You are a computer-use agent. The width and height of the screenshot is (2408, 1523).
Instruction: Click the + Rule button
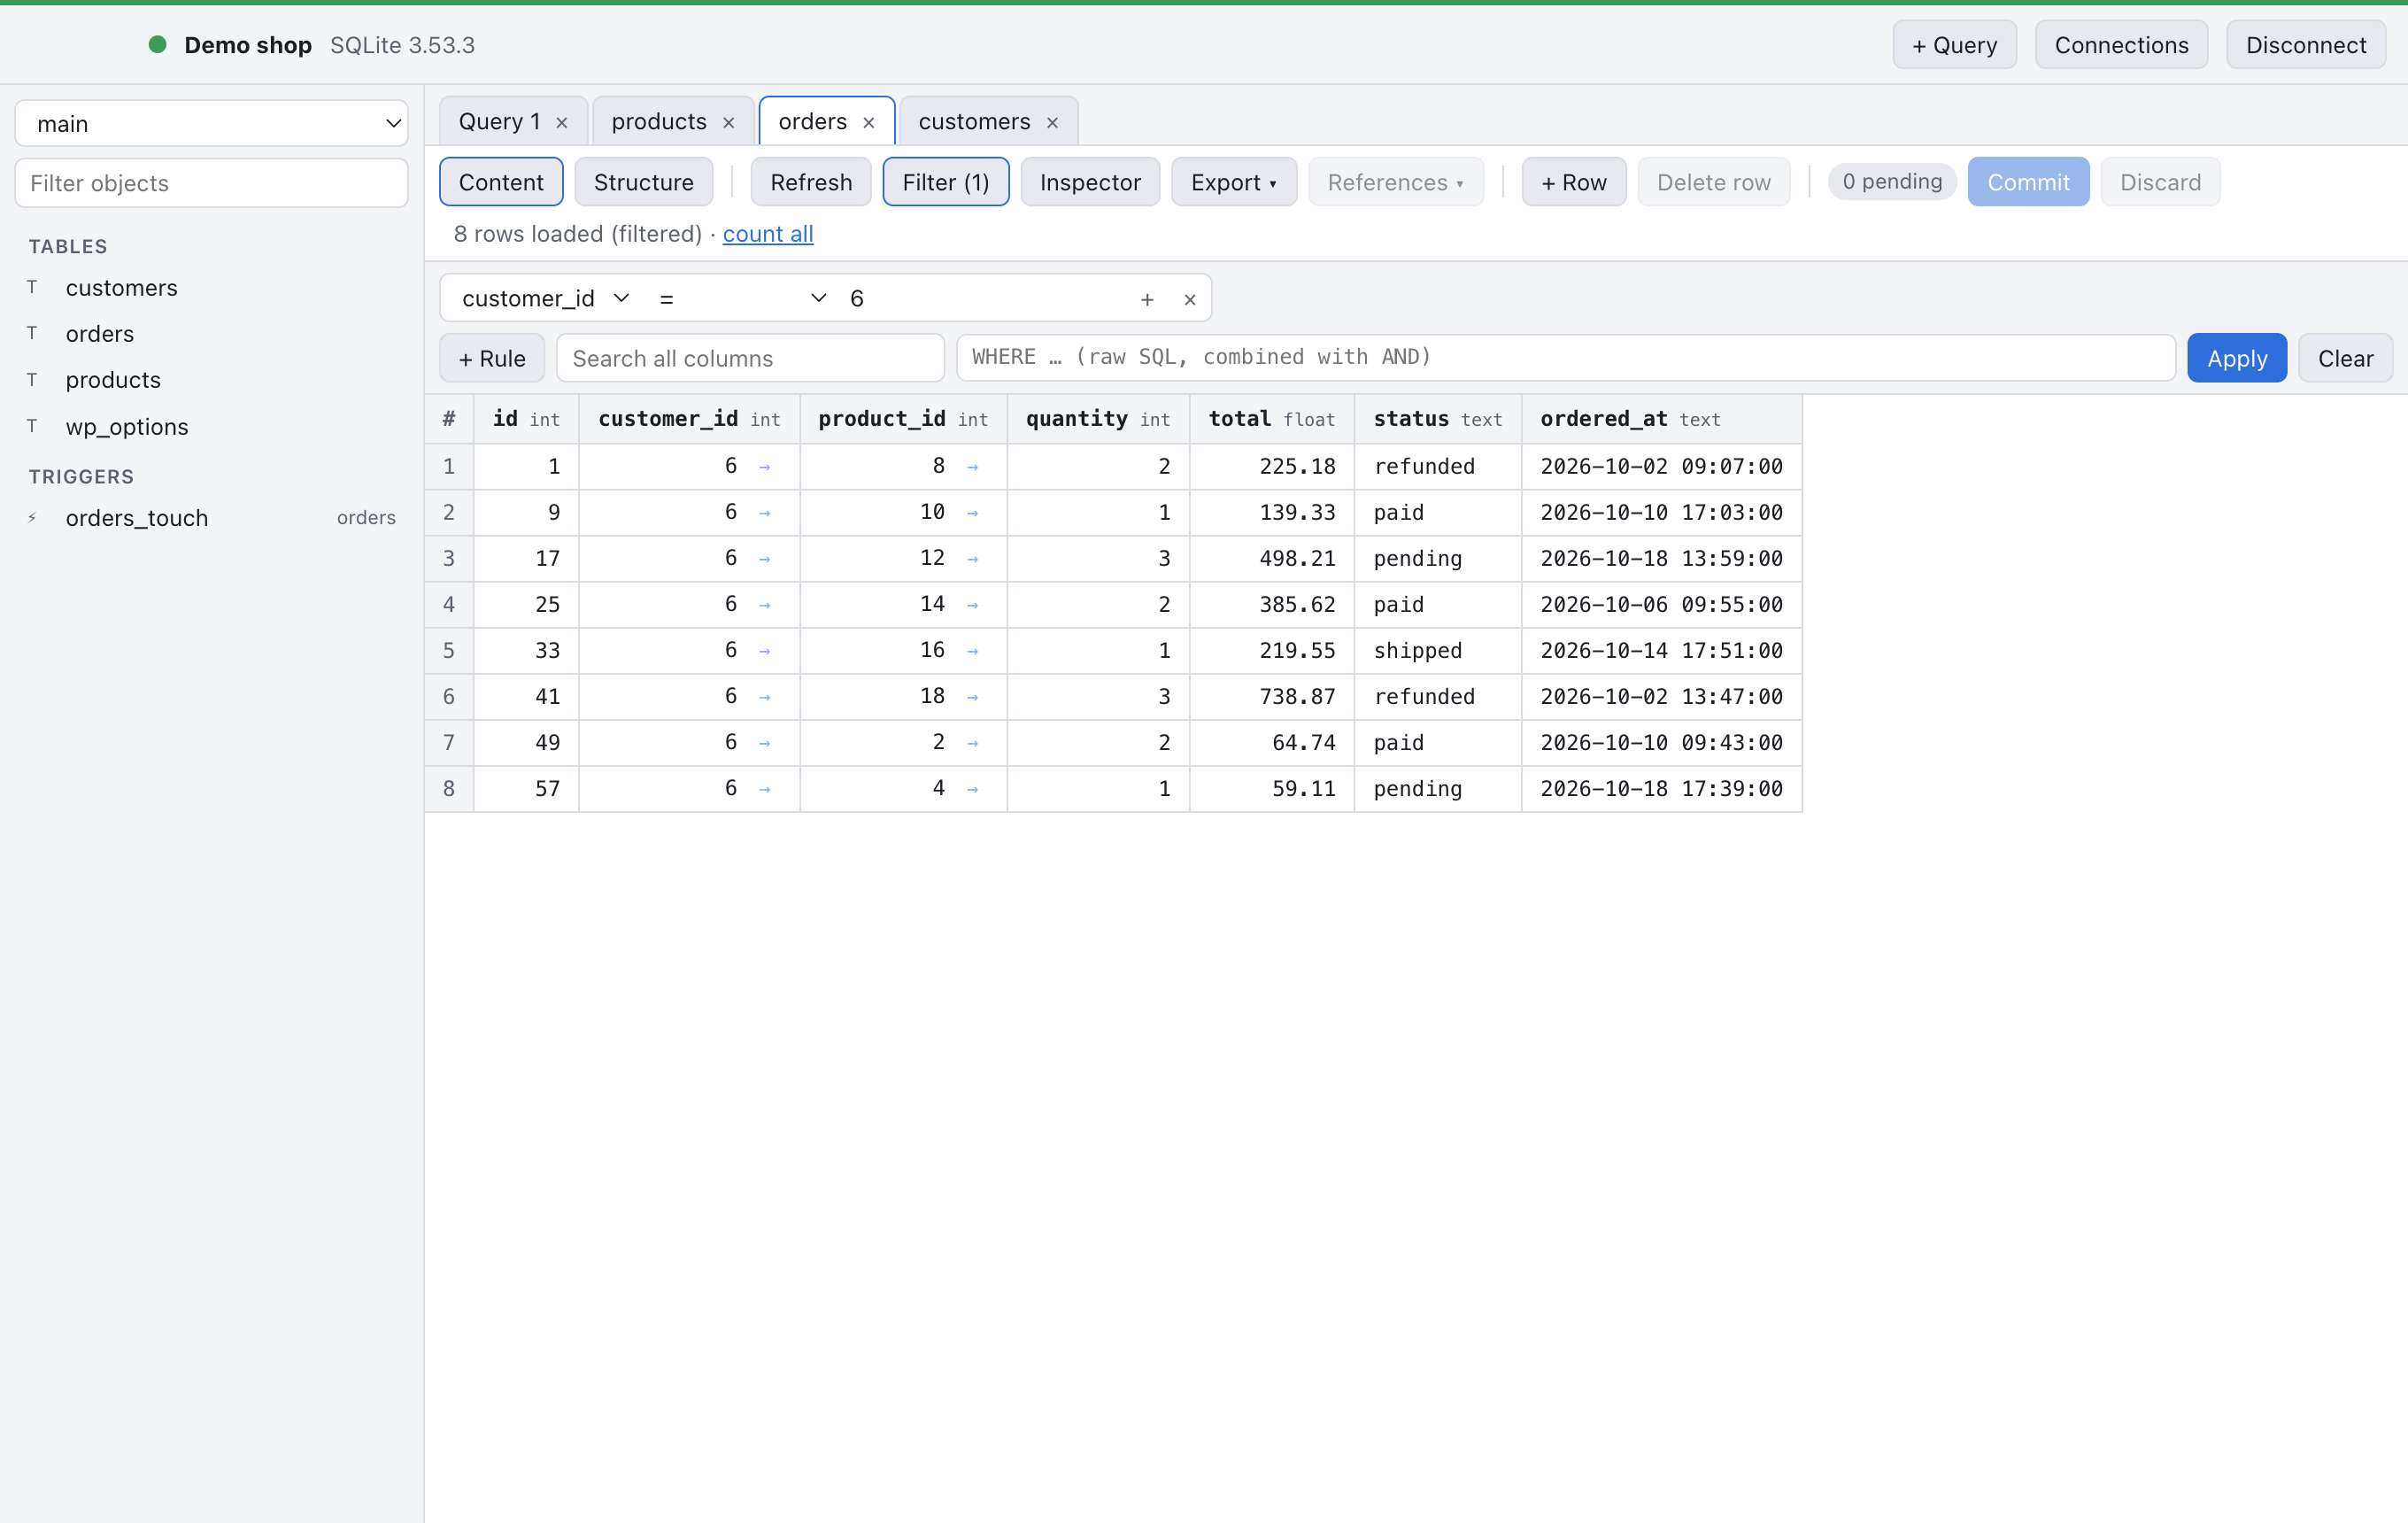click(x=491, y=358)
